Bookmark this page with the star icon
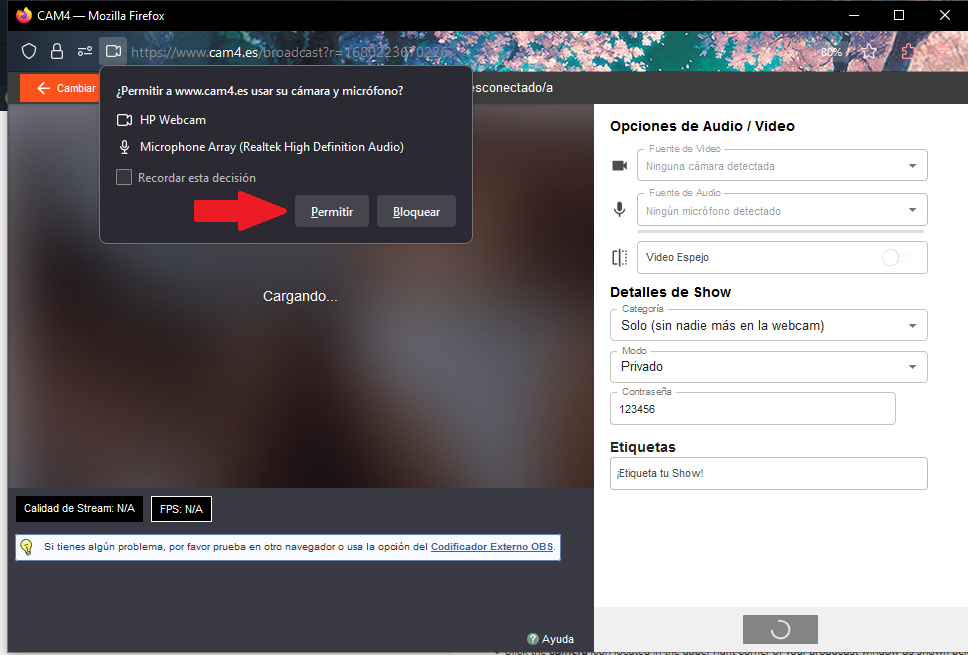The height and width of the screenshot is (655, 968). (869, 51)
